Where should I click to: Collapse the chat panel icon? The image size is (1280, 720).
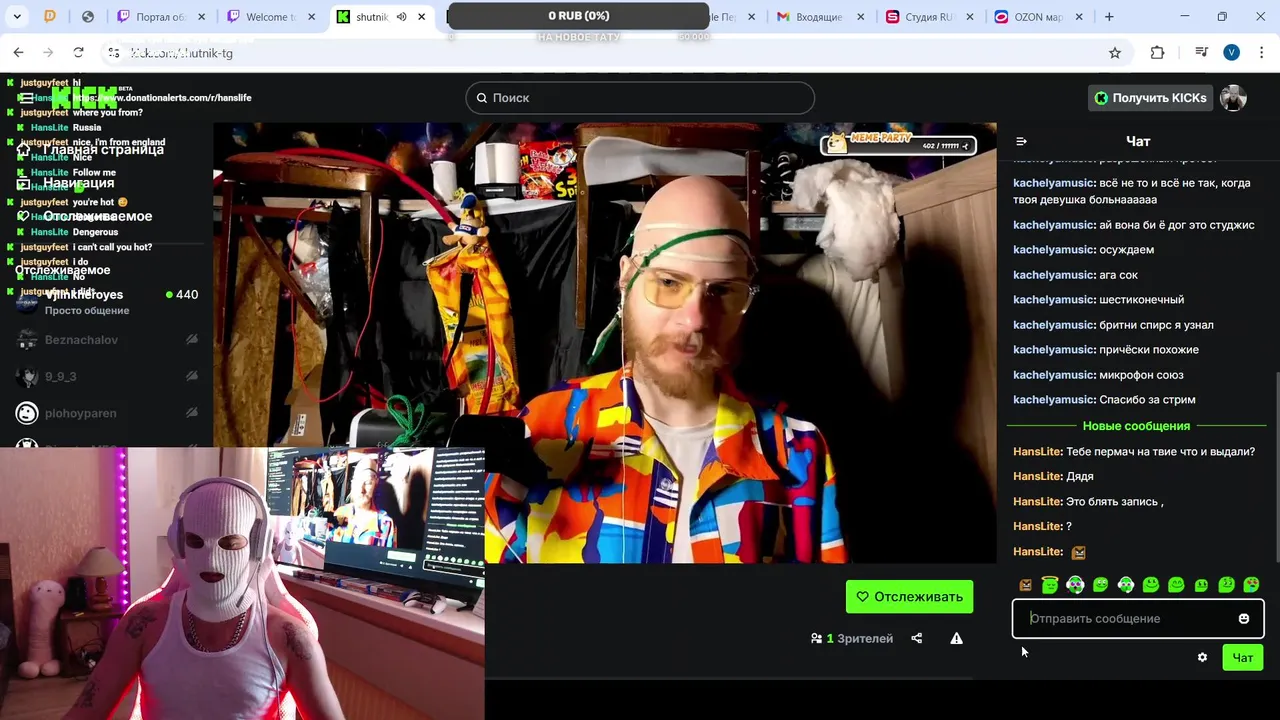(1021, 142)
